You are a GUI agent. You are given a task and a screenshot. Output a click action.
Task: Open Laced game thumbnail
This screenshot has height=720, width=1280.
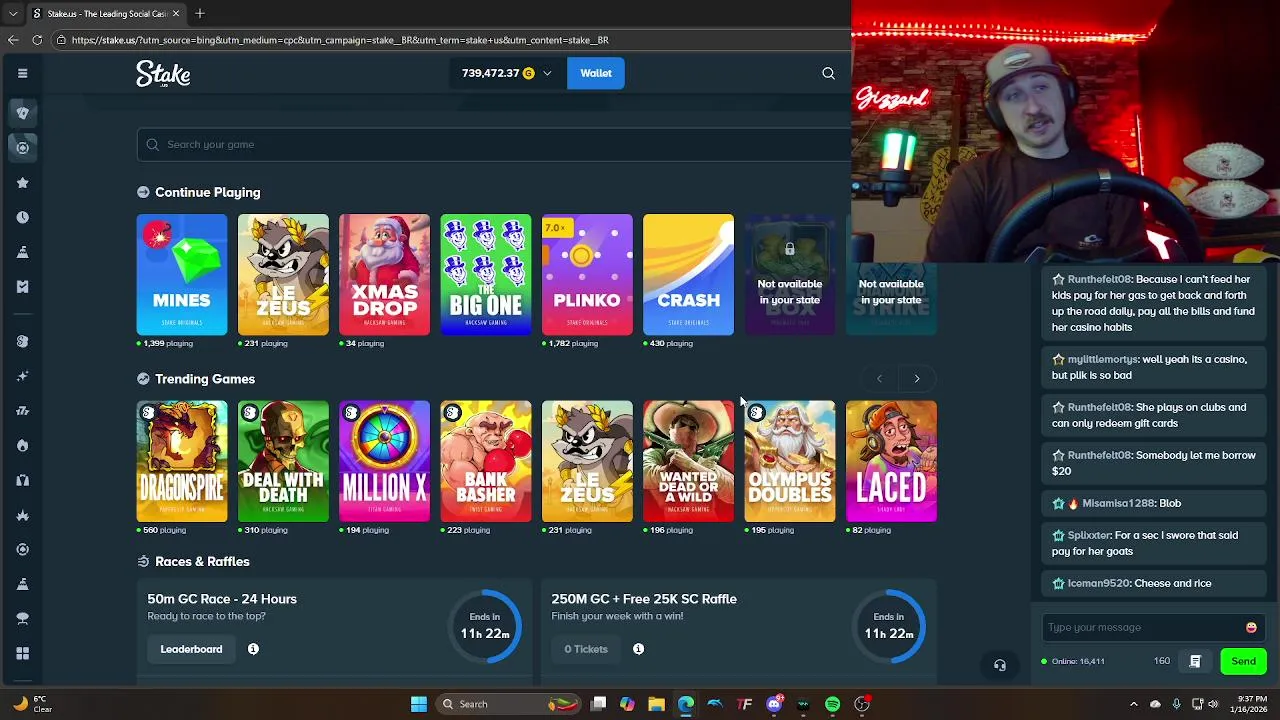tap(891, 461)
